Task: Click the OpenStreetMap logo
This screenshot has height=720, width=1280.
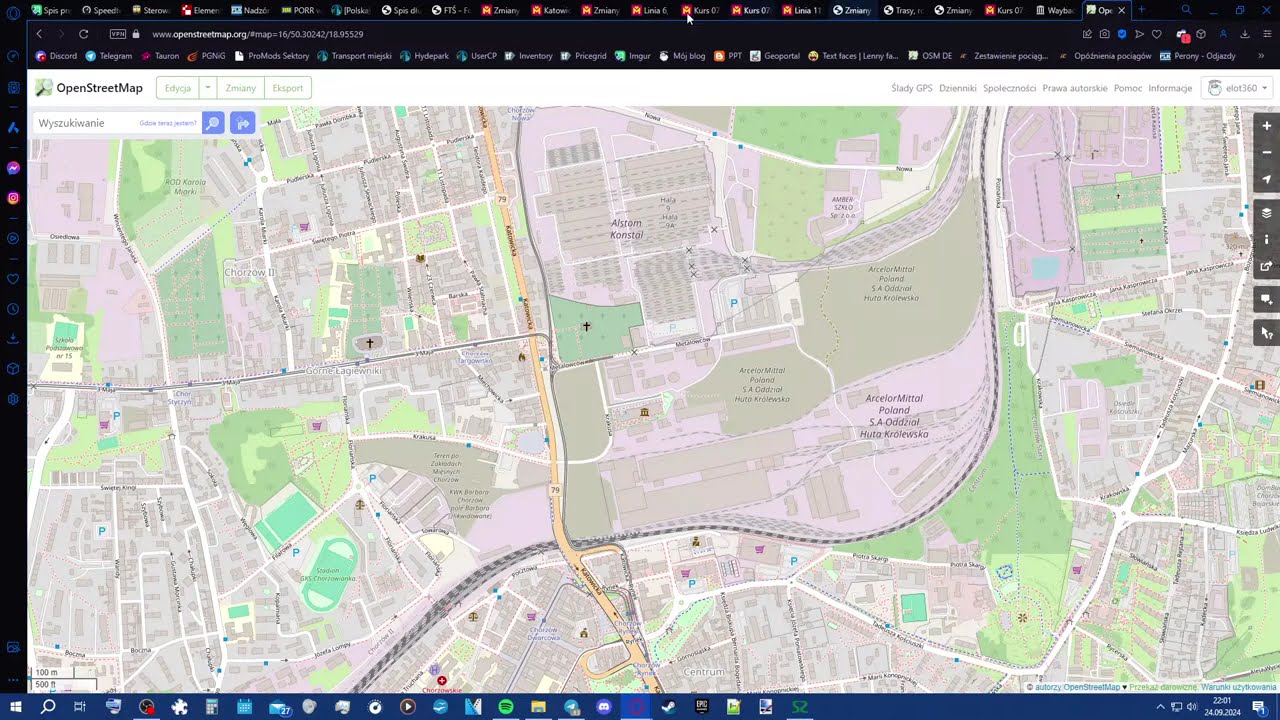Action: (x=89, y=88)
